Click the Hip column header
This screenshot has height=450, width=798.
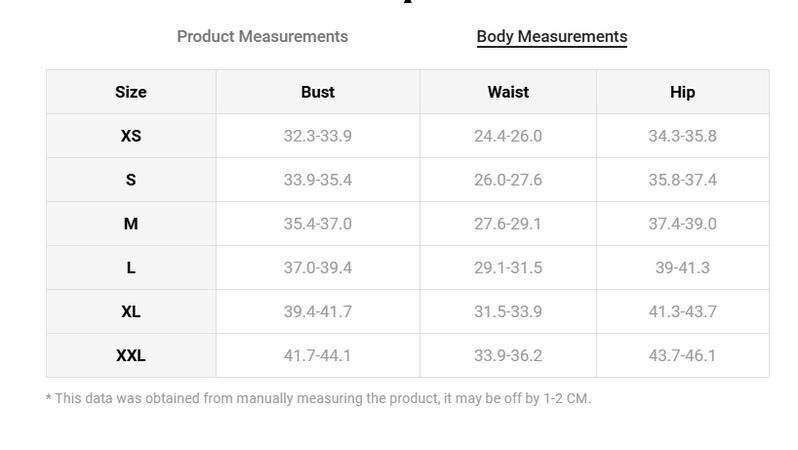[682, 92]
